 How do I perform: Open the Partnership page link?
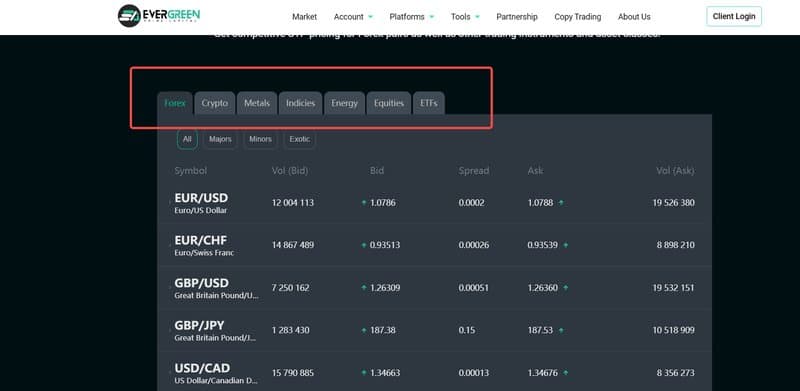click(517, 17)
